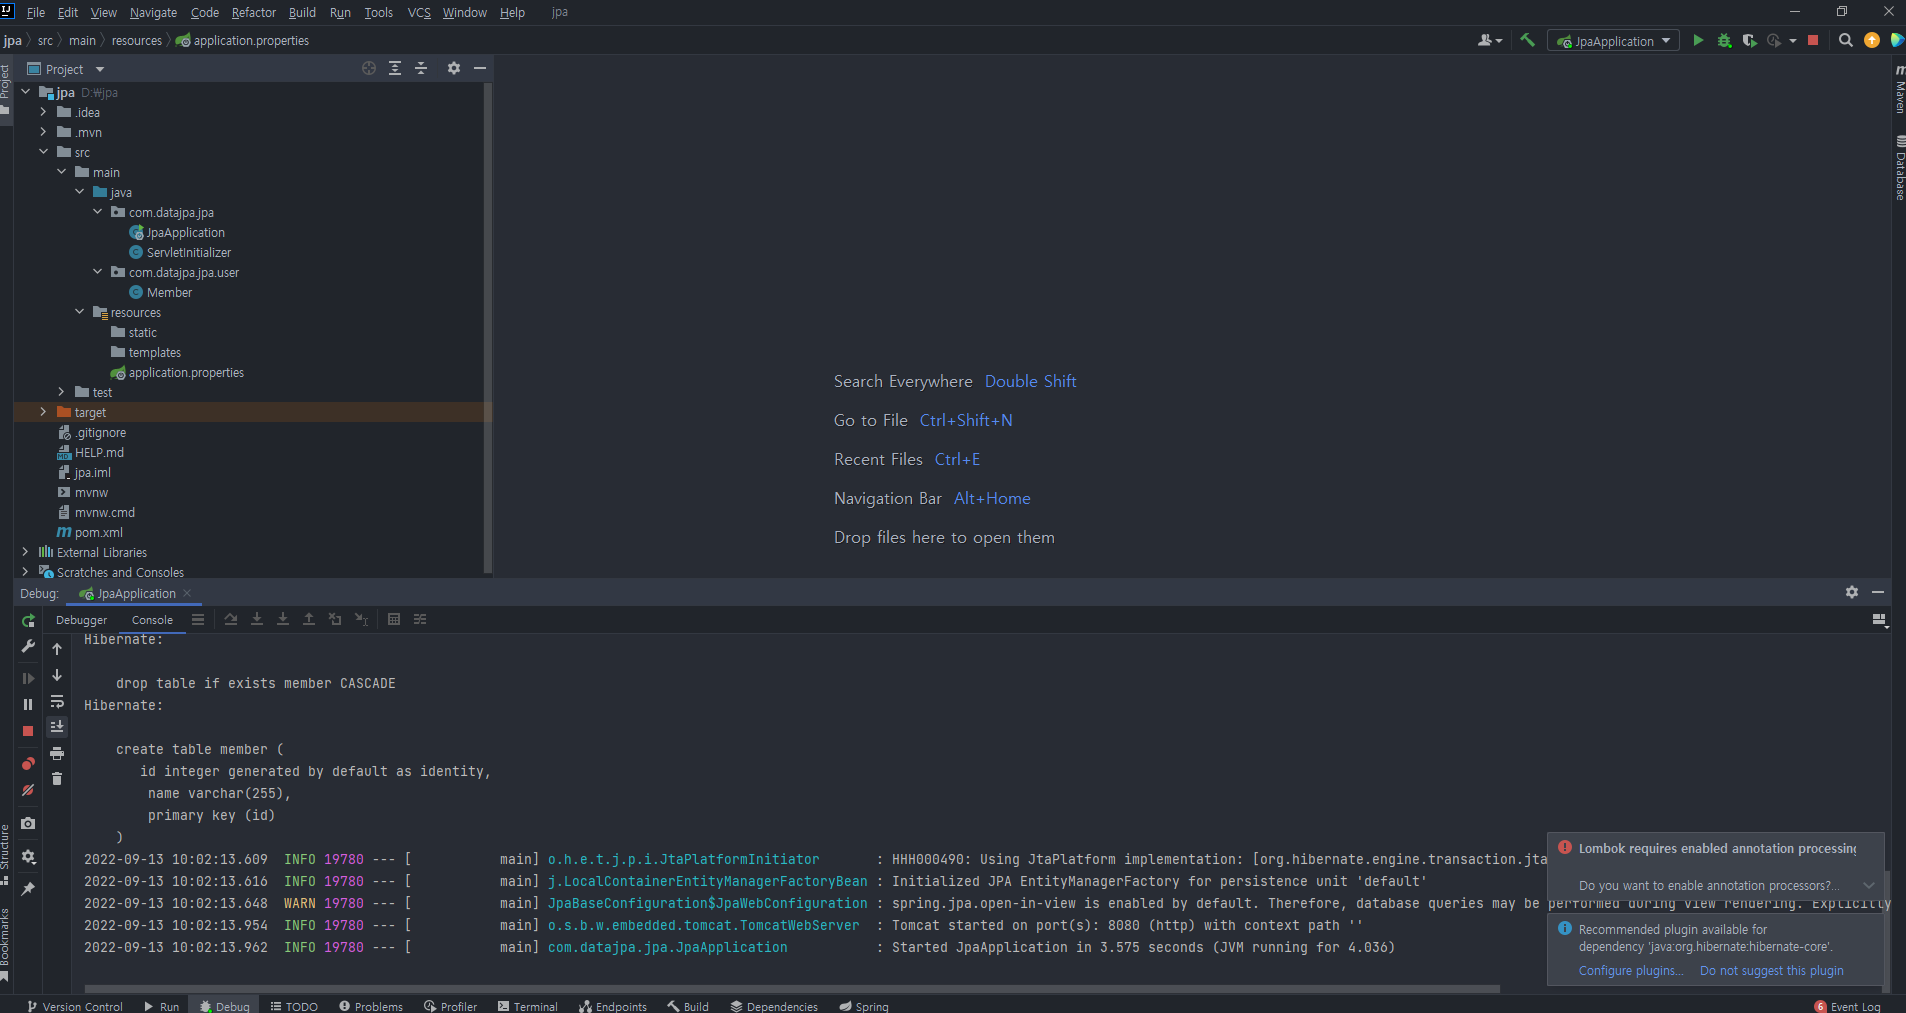
Task: Open the wrench modify run configuration icon
Action: point(28,647)
